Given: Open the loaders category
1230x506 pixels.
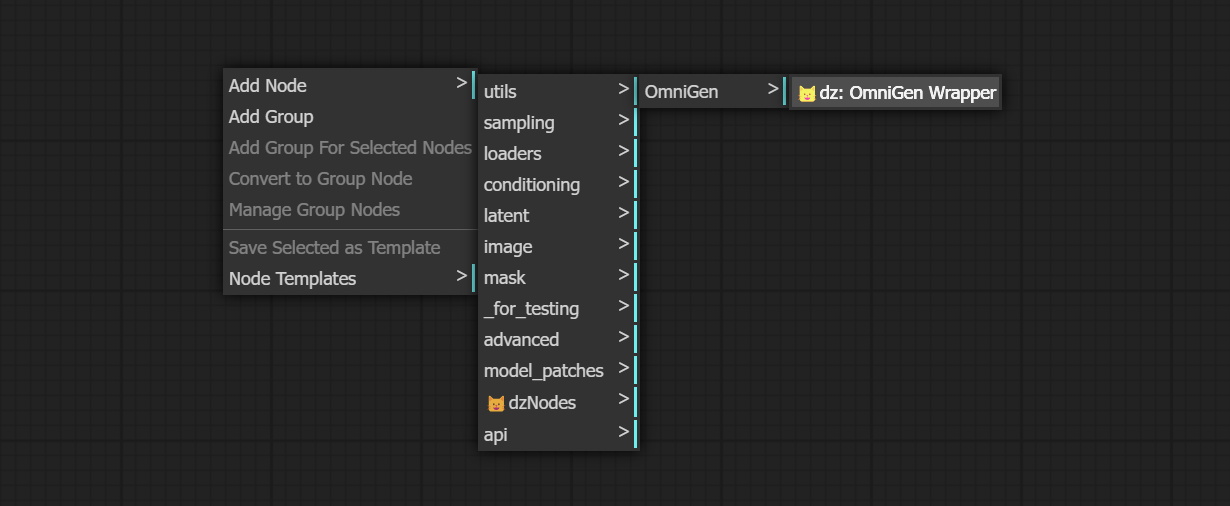Looking at the screenshot, I should click(558, 154).
